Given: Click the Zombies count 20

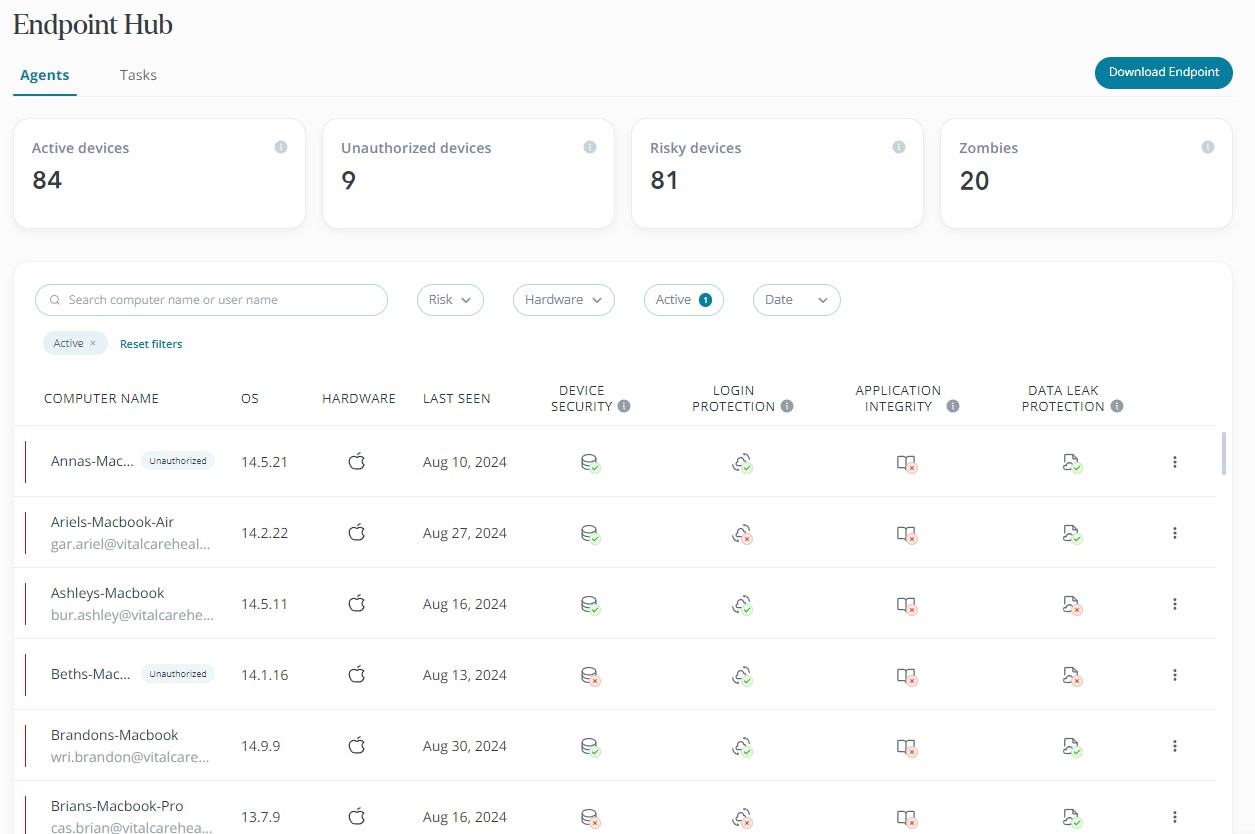Looking at the screenshot, I should (975, 180).
